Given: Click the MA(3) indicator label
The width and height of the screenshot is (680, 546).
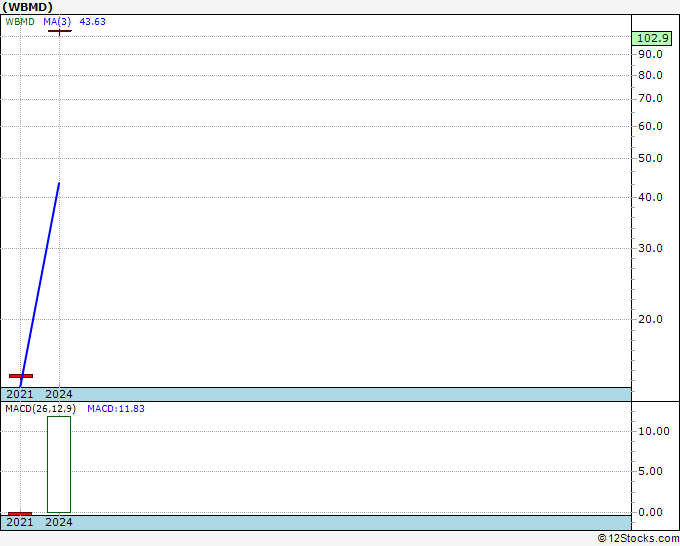Looking at the screenshot, I should pyautogui.click(x=57, y=22).
